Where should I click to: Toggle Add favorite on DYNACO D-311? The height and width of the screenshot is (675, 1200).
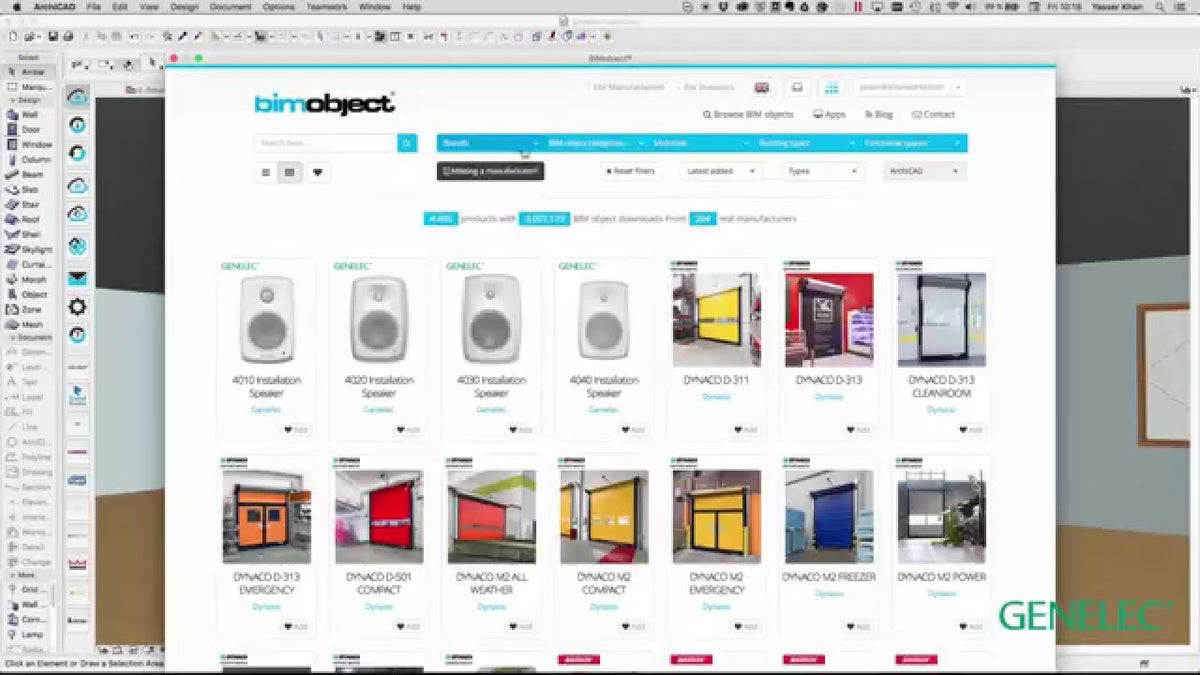point(746,430)
